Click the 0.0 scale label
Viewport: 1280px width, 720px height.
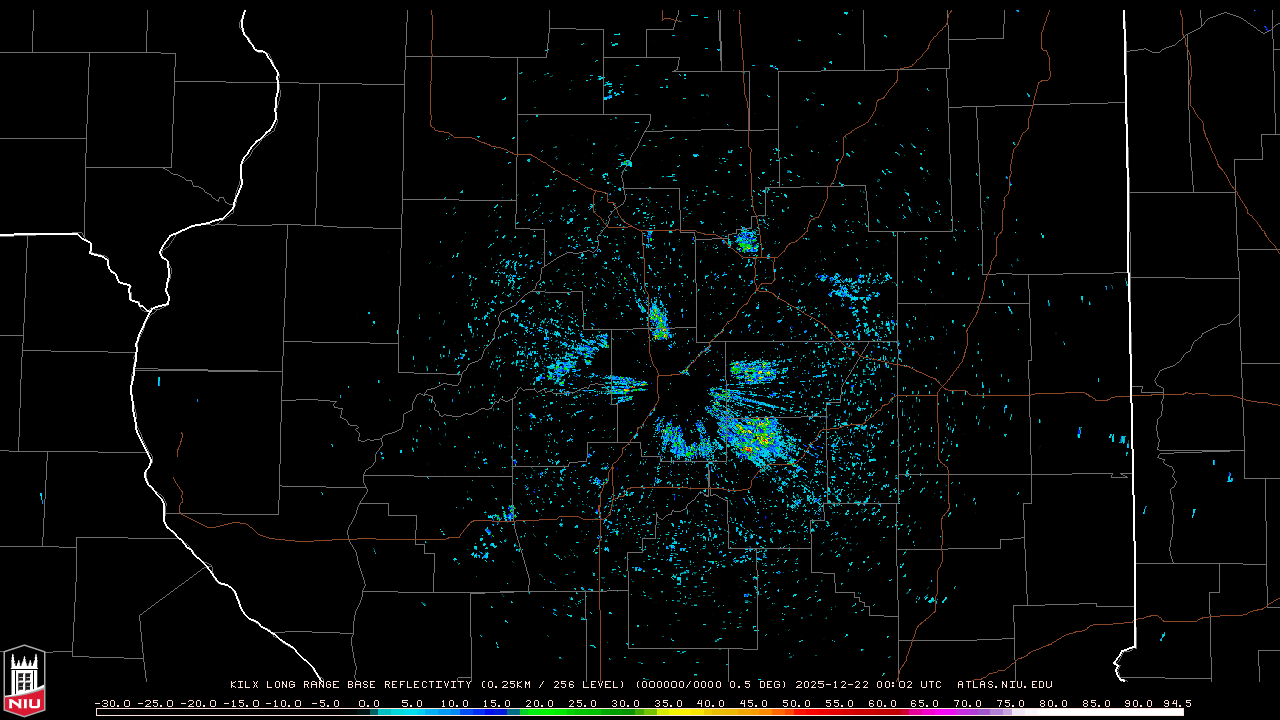[369, 704]
